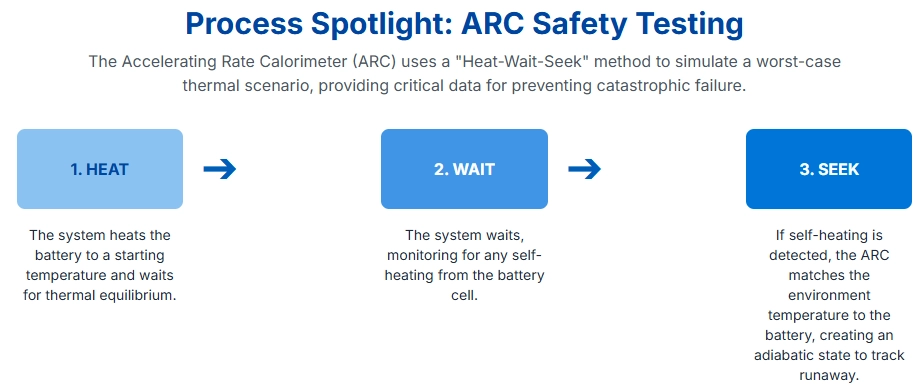
Task: Click "monitoring for any self-" line under WAIT
Action: (464, 255)
